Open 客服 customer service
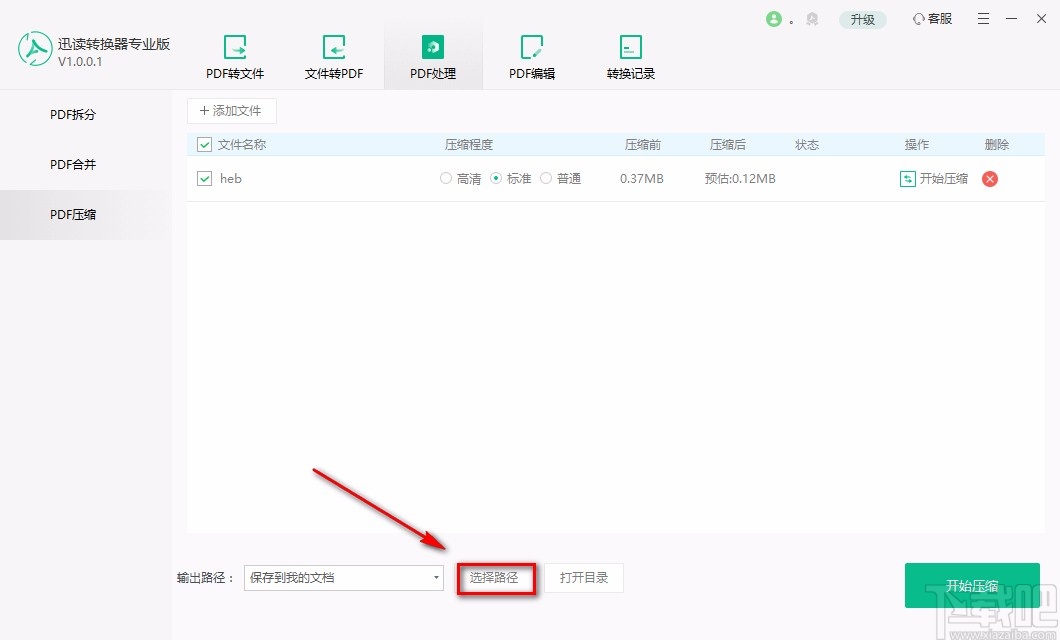 (931, 18)
